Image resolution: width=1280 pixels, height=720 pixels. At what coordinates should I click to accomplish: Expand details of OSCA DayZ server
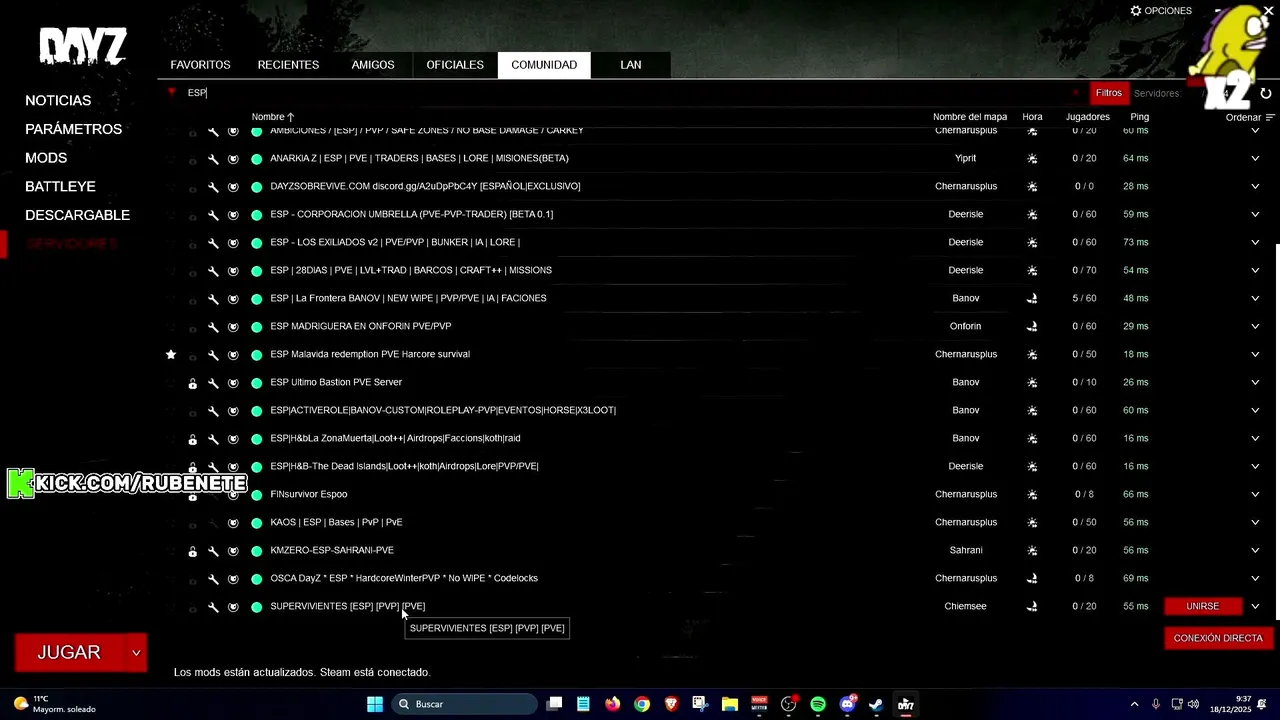[x=1255, y=578]
